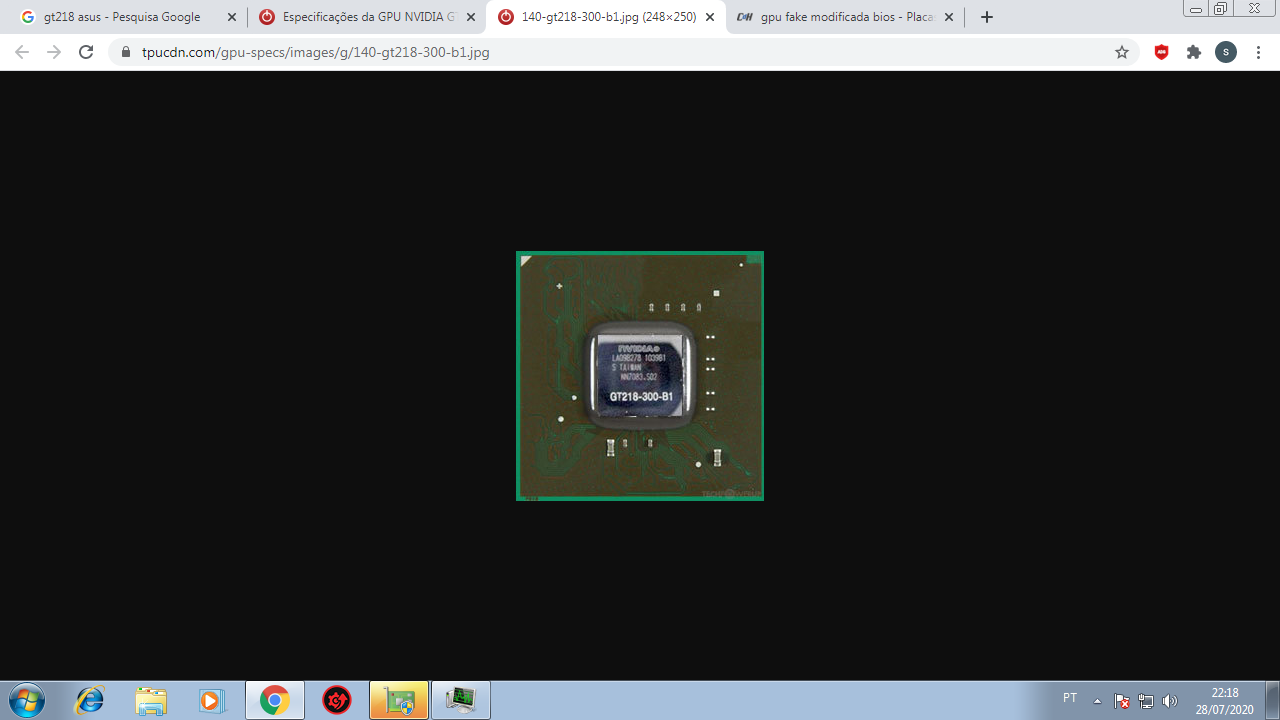1280x720 pixels.
Task: Switch to the gpu fake modificada bios tab
Action: (844, 17)
